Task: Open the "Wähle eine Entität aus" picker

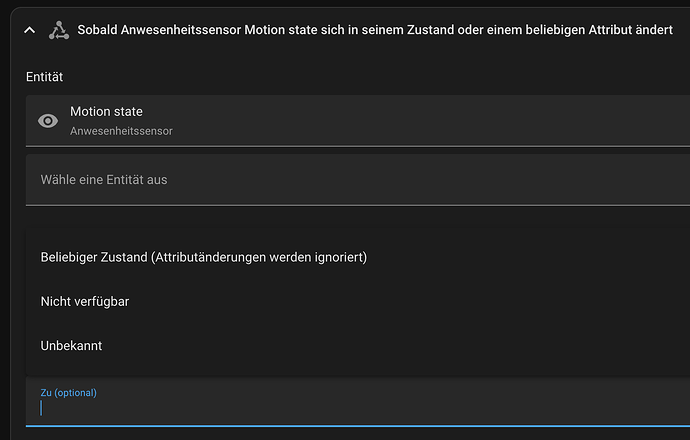Action: point(358,180)
